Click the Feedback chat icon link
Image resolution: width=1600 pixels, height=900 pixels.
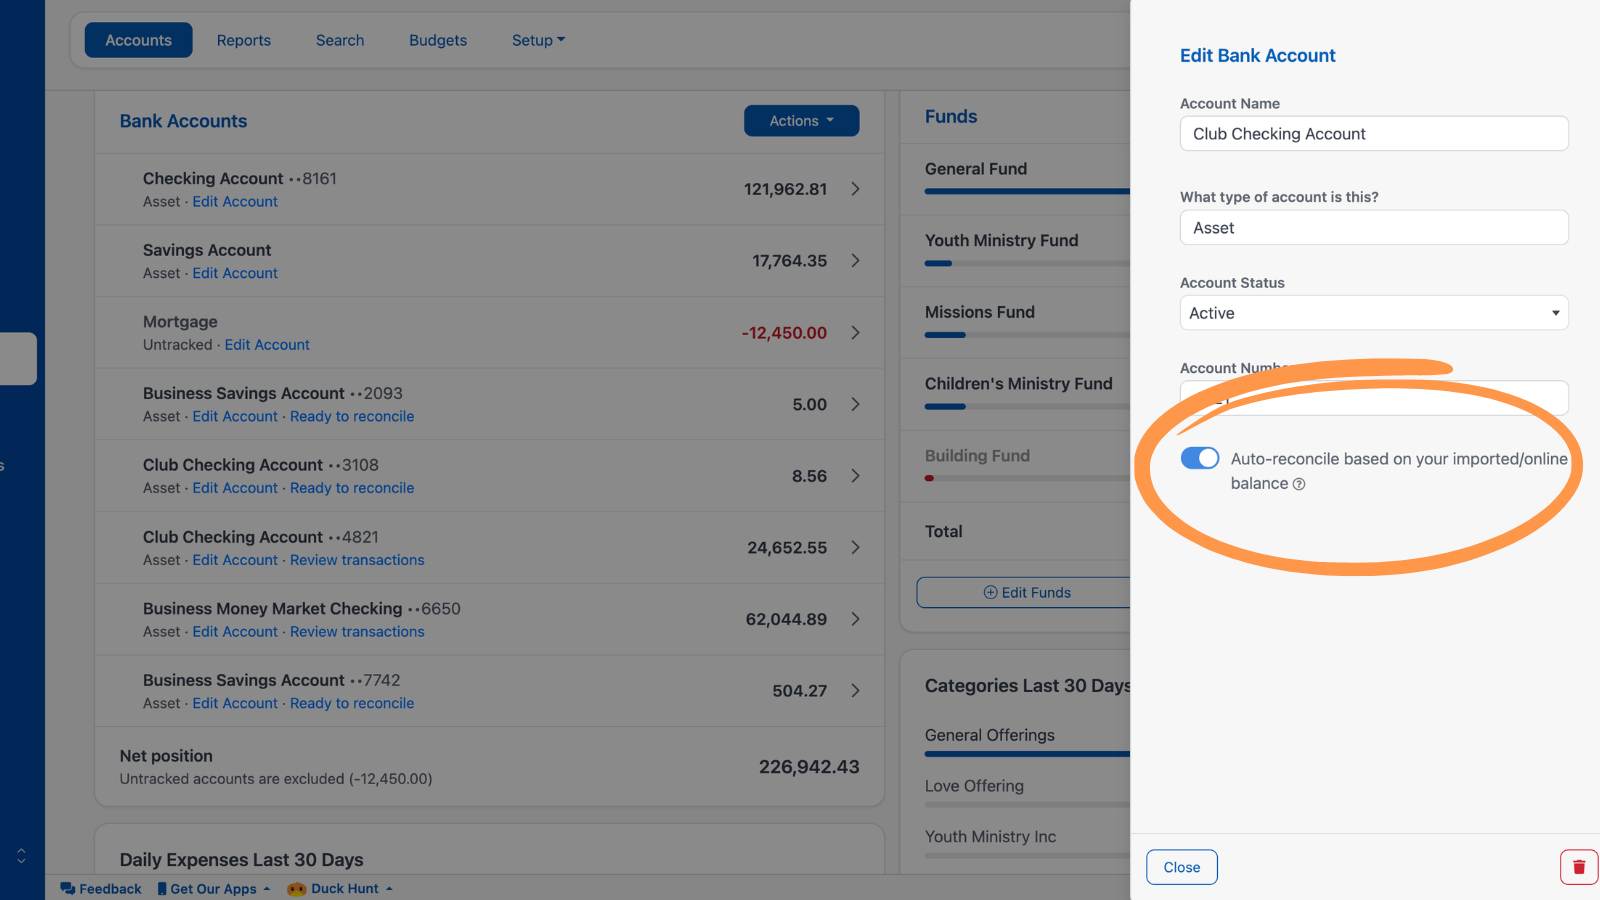(x=101, y=889)
